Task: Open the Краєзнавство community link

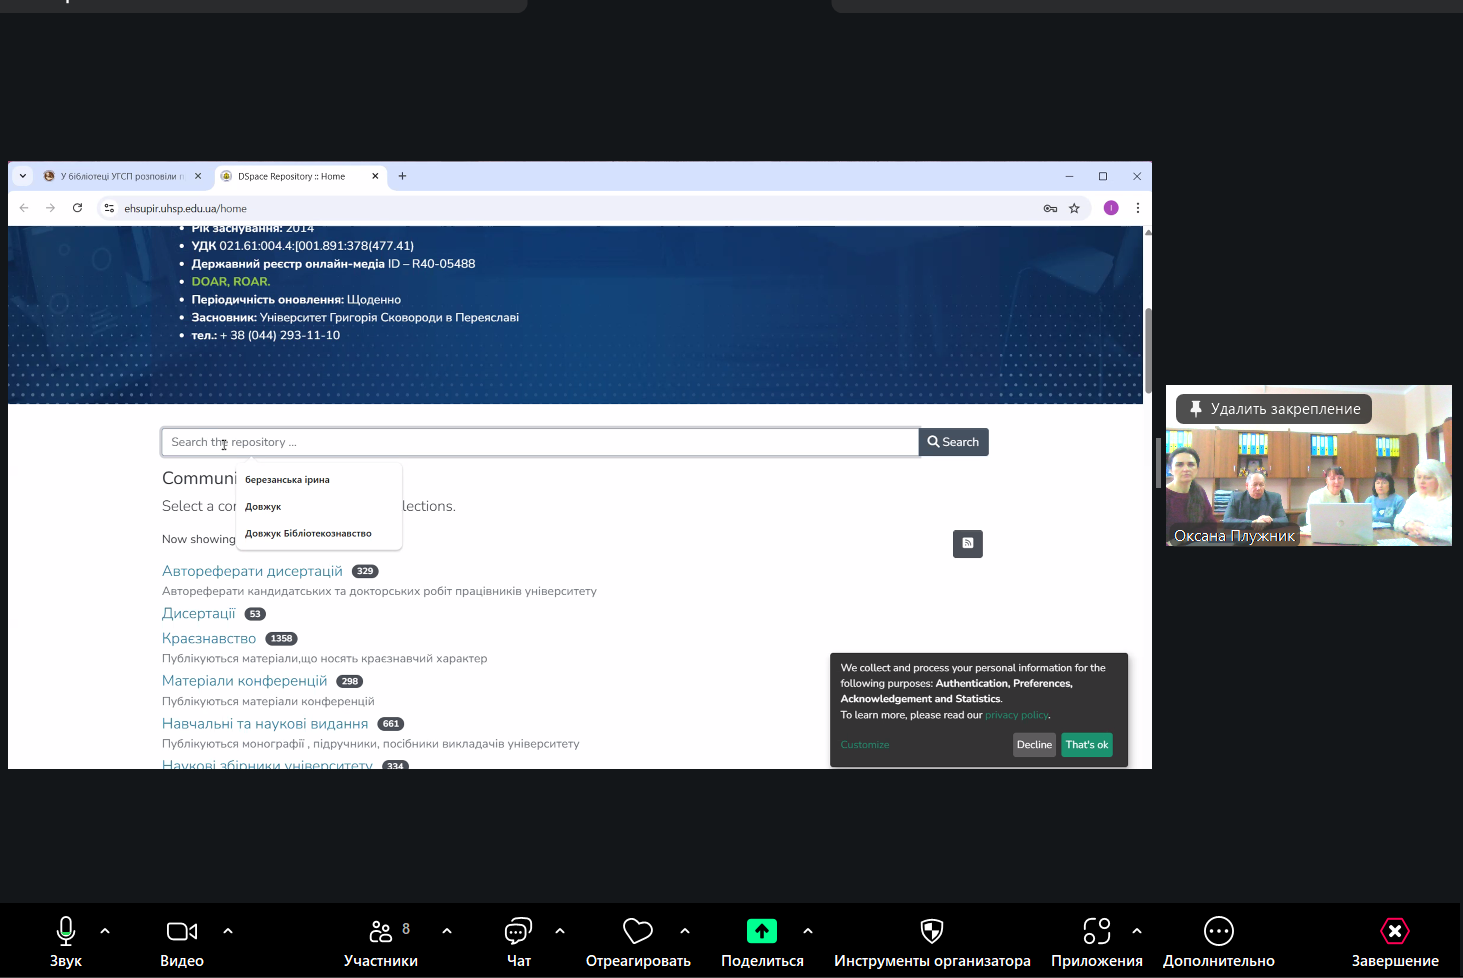Action: [209, 639]
